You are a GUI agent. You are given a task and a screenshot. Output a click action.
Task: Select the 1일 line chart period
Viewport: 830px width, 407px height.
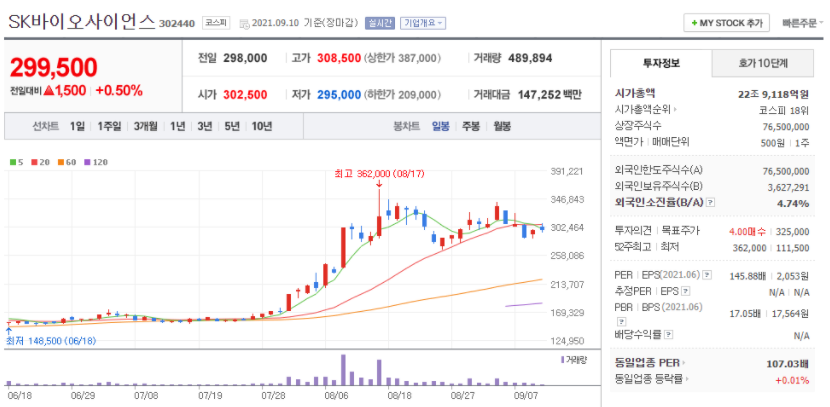(77, 126)
